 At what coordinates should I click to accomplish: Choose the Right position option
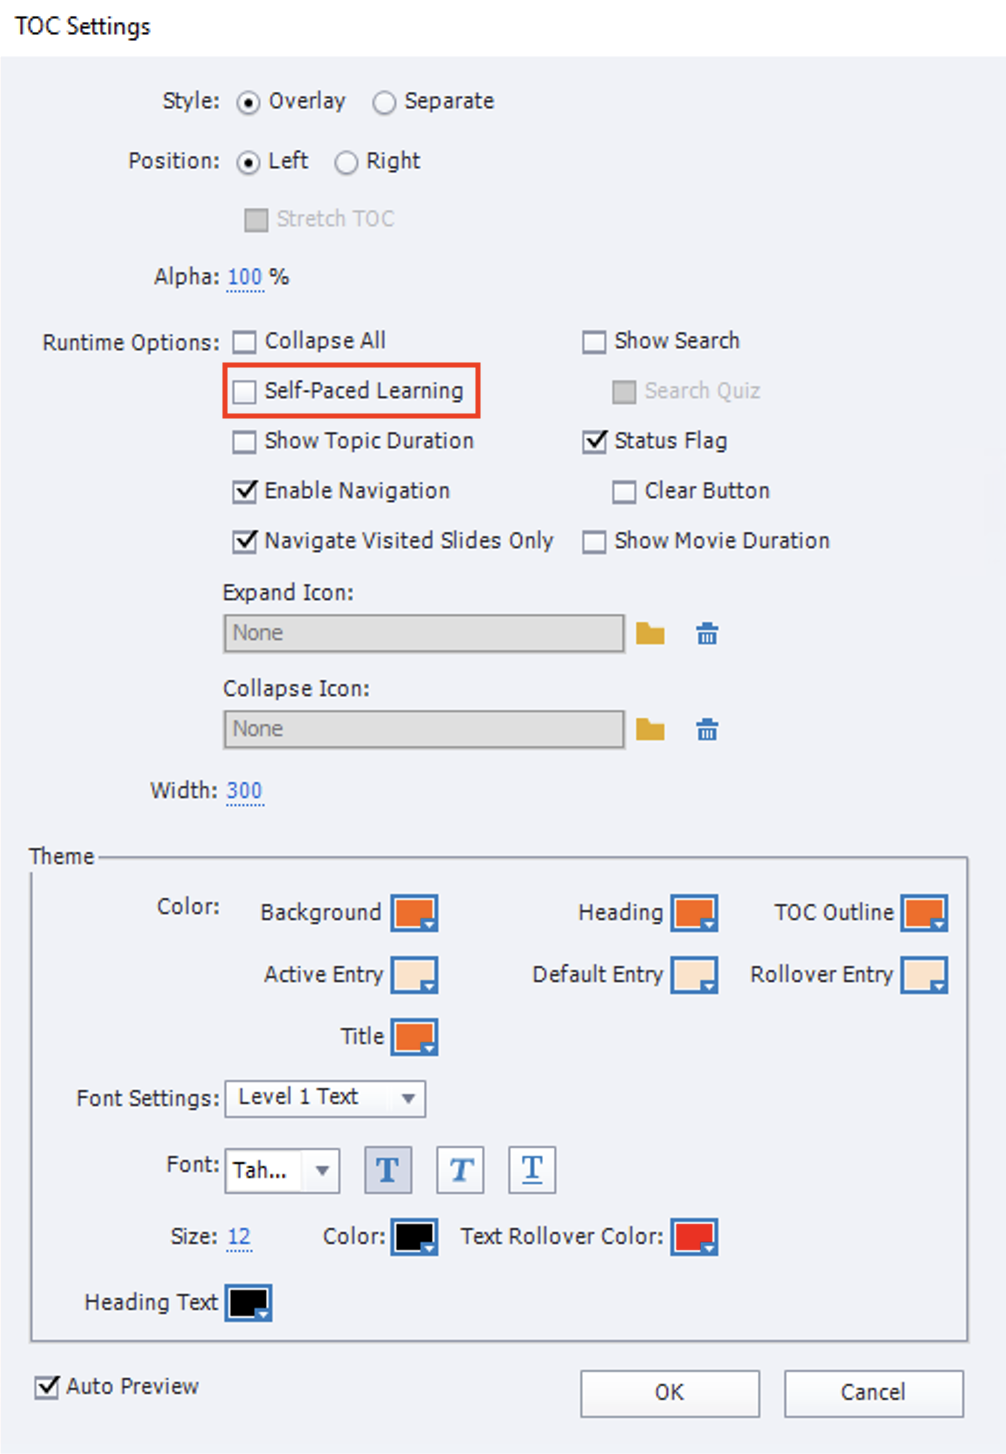(347, 162)
